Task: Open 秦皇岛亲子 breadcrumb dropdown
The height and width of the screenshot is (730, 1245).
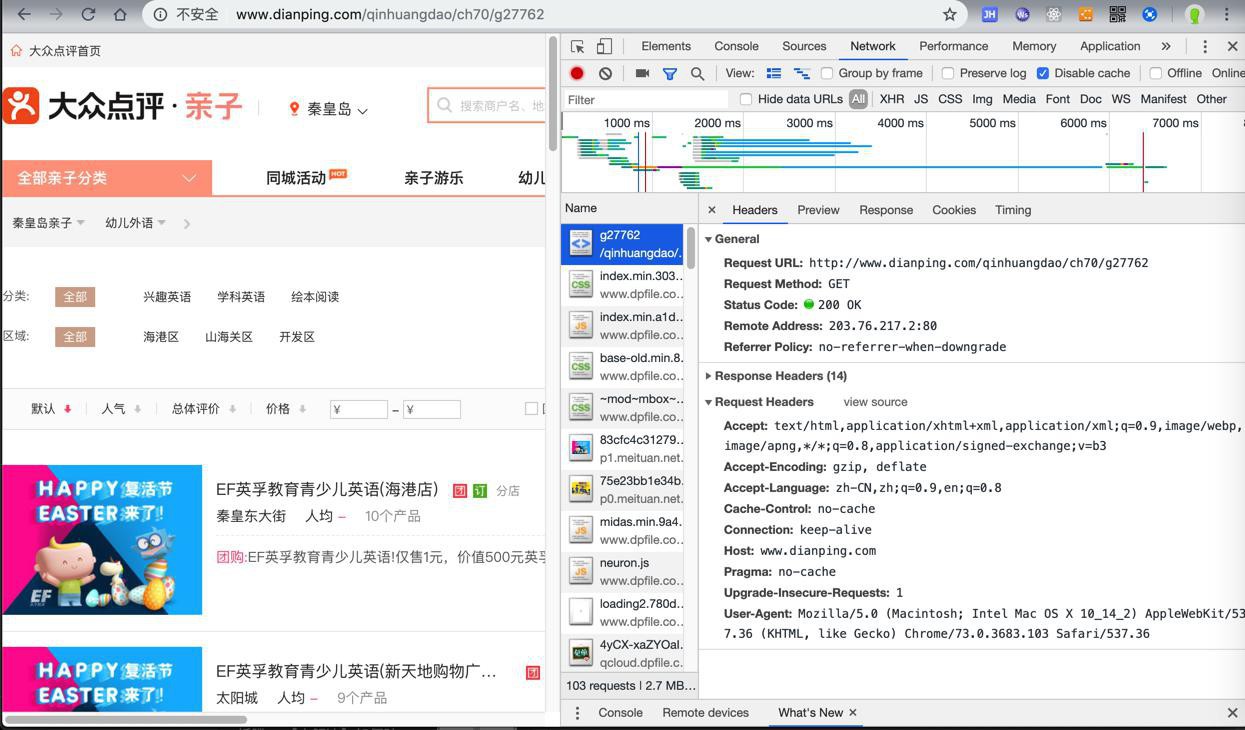Action: (48, 223)
